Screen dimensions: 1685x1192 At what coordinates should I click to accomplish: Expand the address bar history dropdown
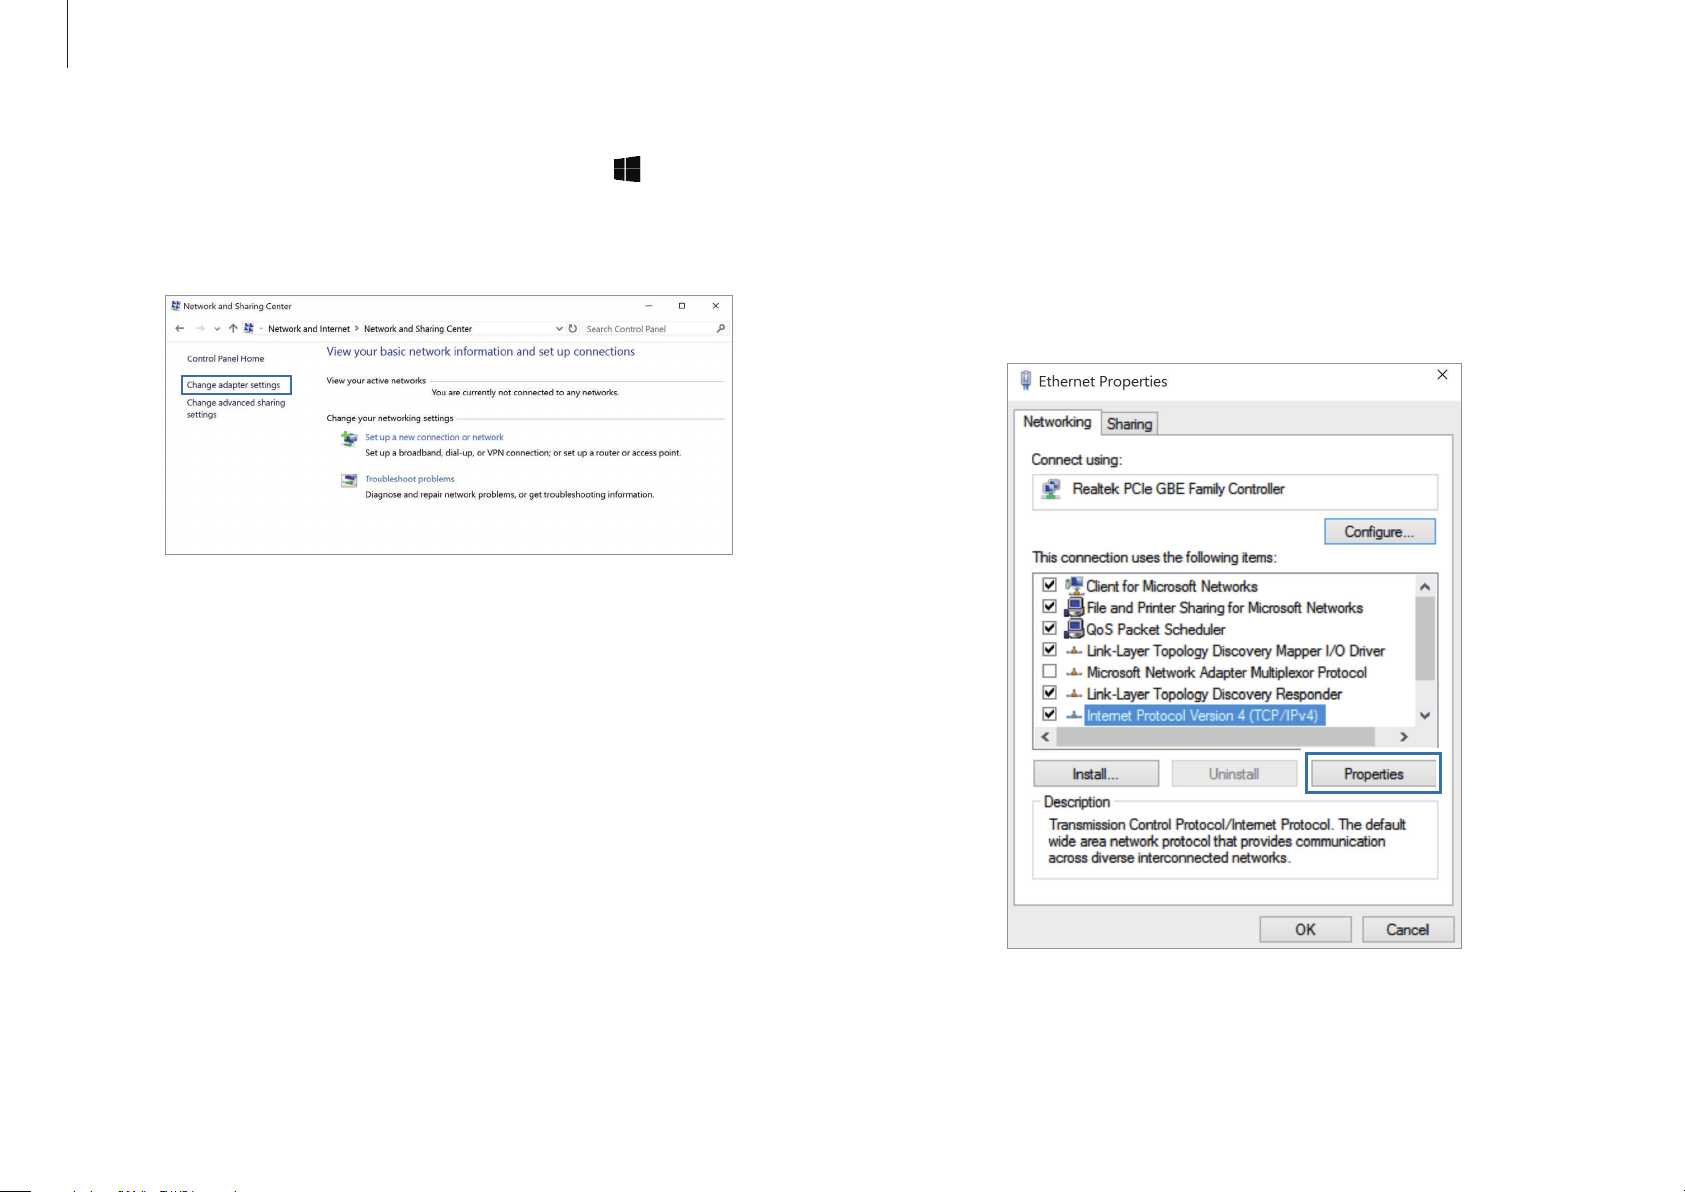(559, 328)
